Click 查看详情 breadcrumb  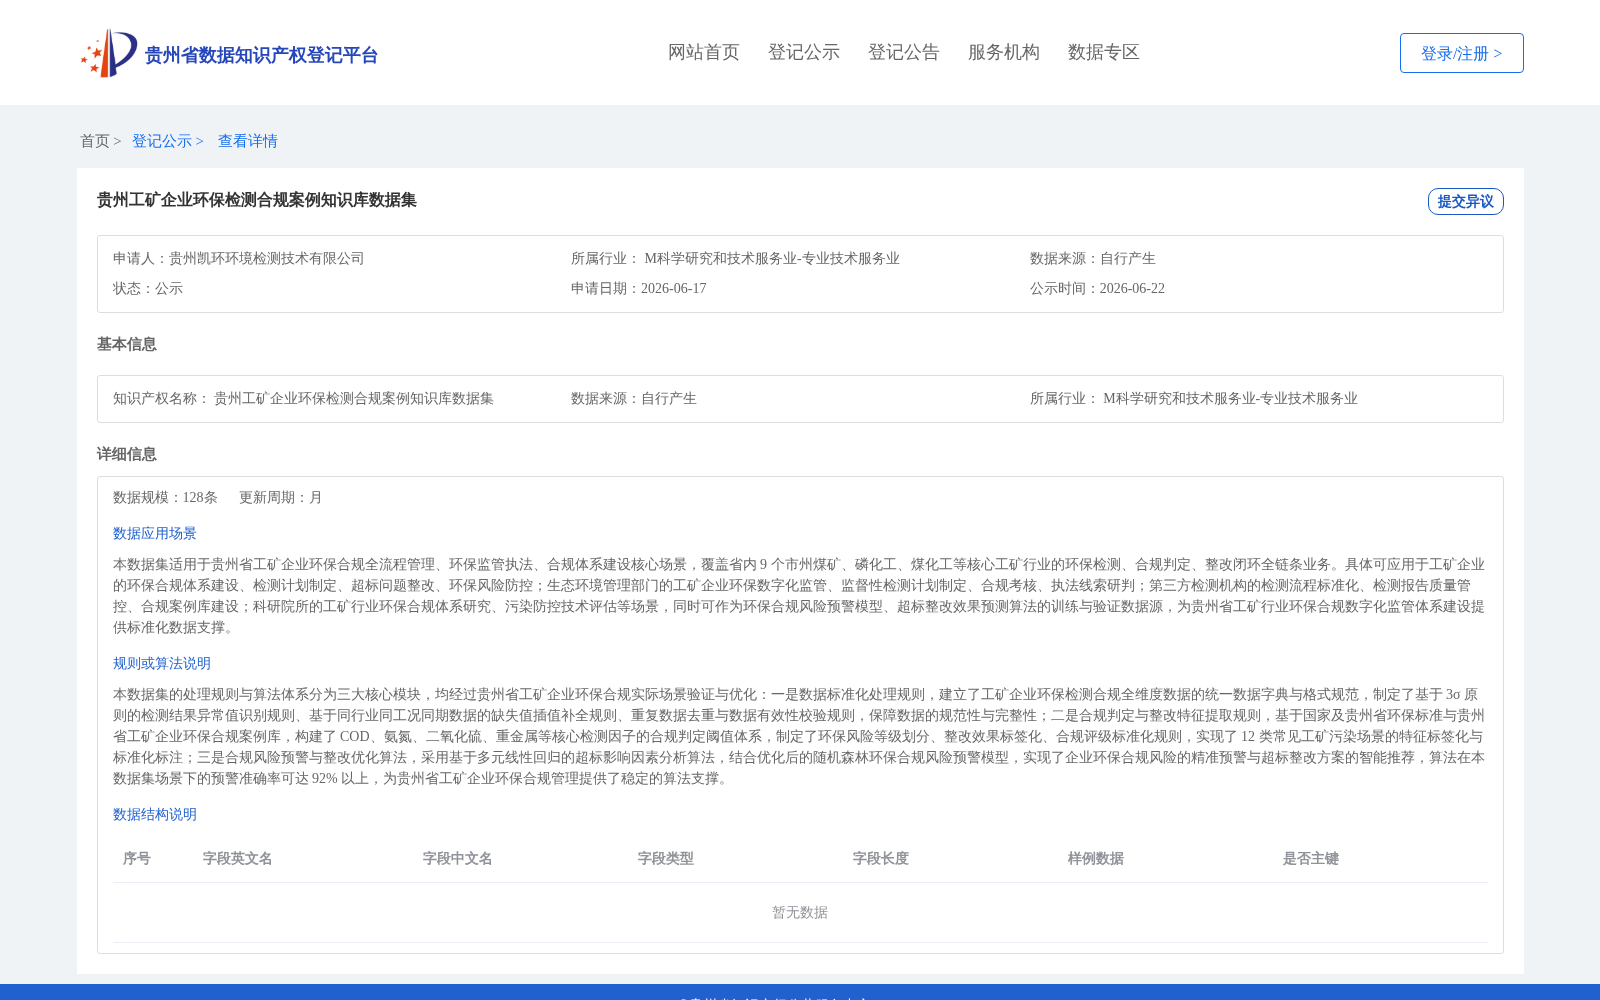[248, 141]
